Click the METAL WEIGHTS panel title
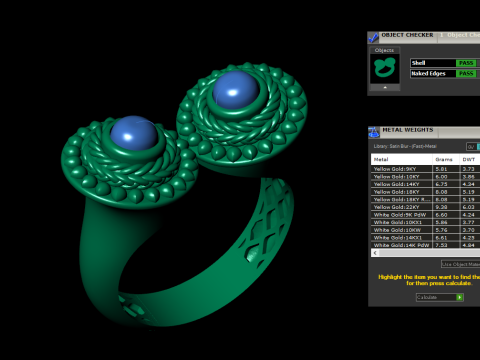 point(407,130)
